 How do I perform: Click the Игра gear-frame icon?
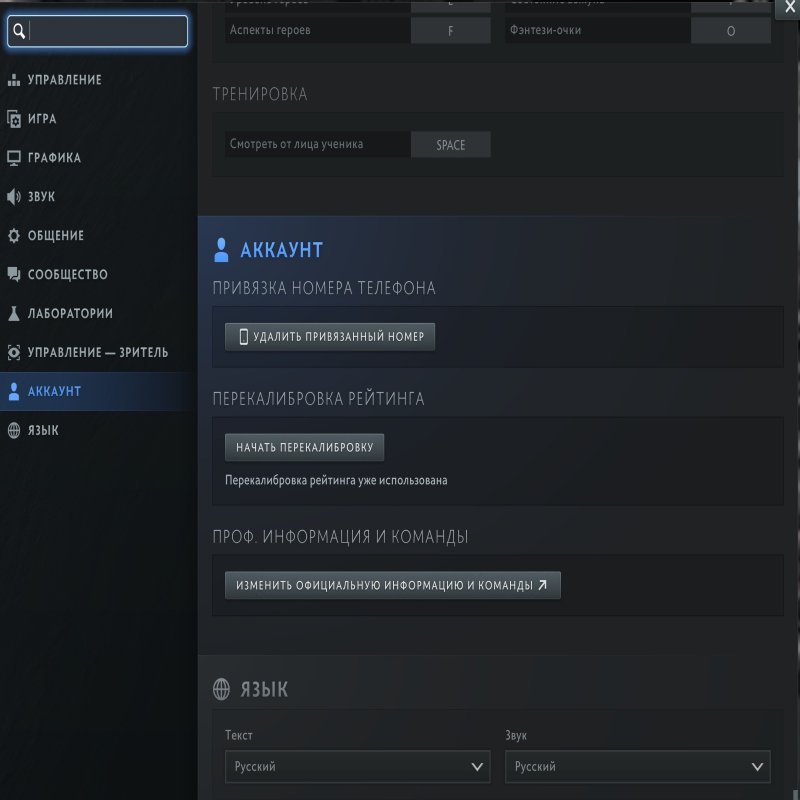[14, 119]
